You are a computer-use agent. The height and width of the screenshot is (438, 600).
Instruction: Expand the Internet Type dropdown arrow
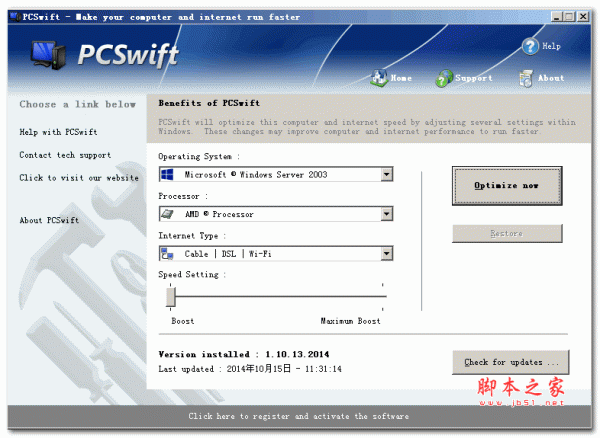(387, 253)
